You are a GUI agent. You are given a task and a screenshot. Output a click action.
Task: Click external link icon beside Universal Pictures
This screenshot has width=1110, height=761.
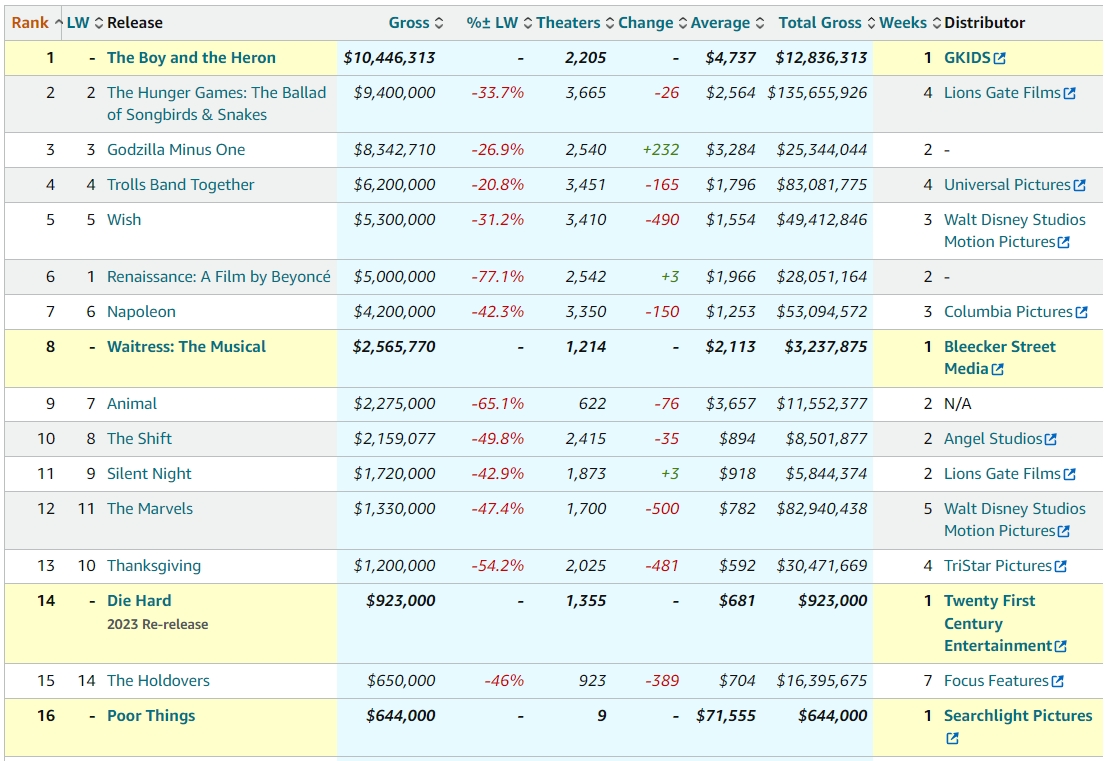click(x=1080, y=185)
